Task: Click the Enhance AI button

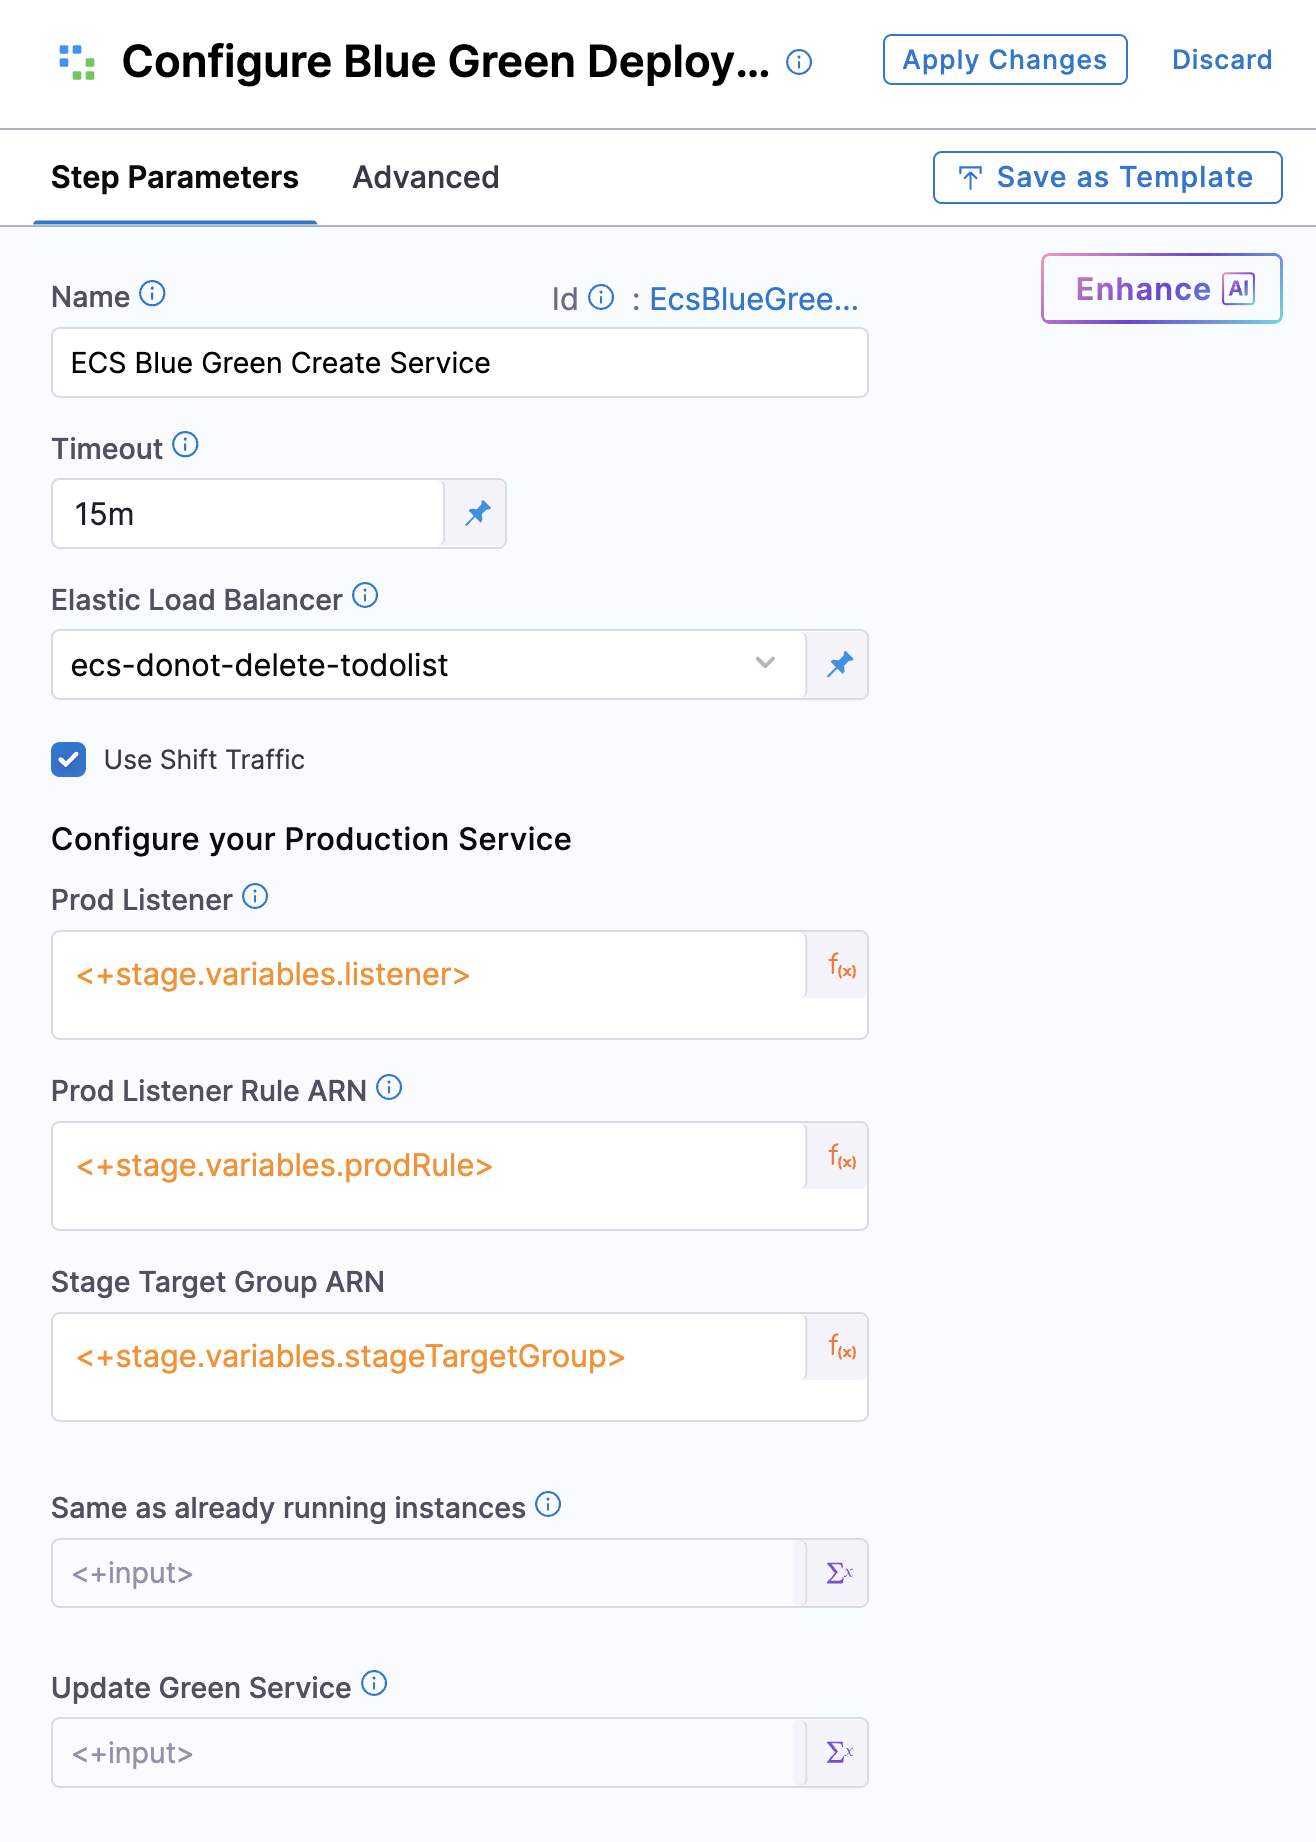Action: coord(1161,289)
